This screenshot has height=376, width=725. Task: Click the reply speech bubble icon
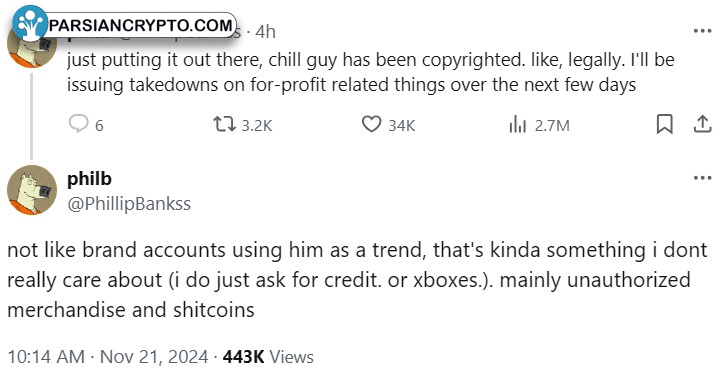point(78,124)
